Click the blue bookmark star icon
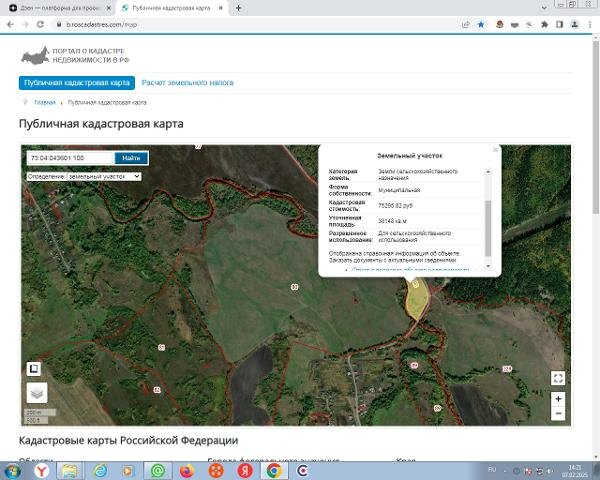Viewport: 600px width, 480px height. pyautogui.click(x=481, y=24)
